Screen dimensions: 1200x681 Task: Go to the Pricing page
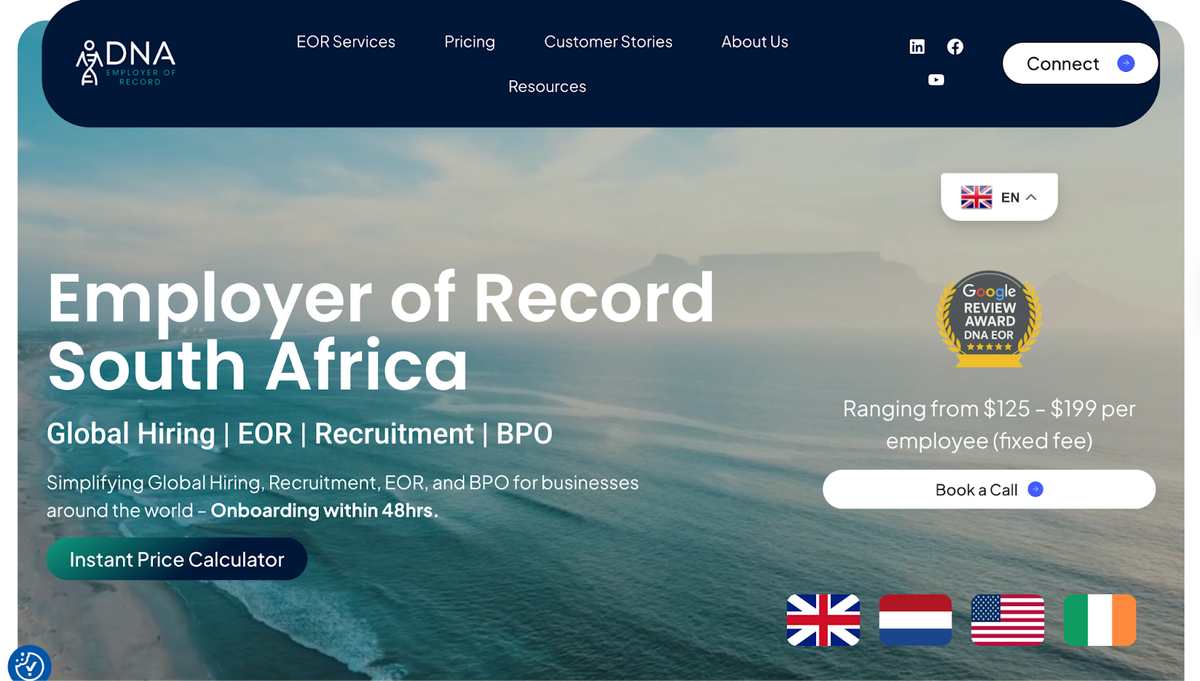click(x=469, y=42)
